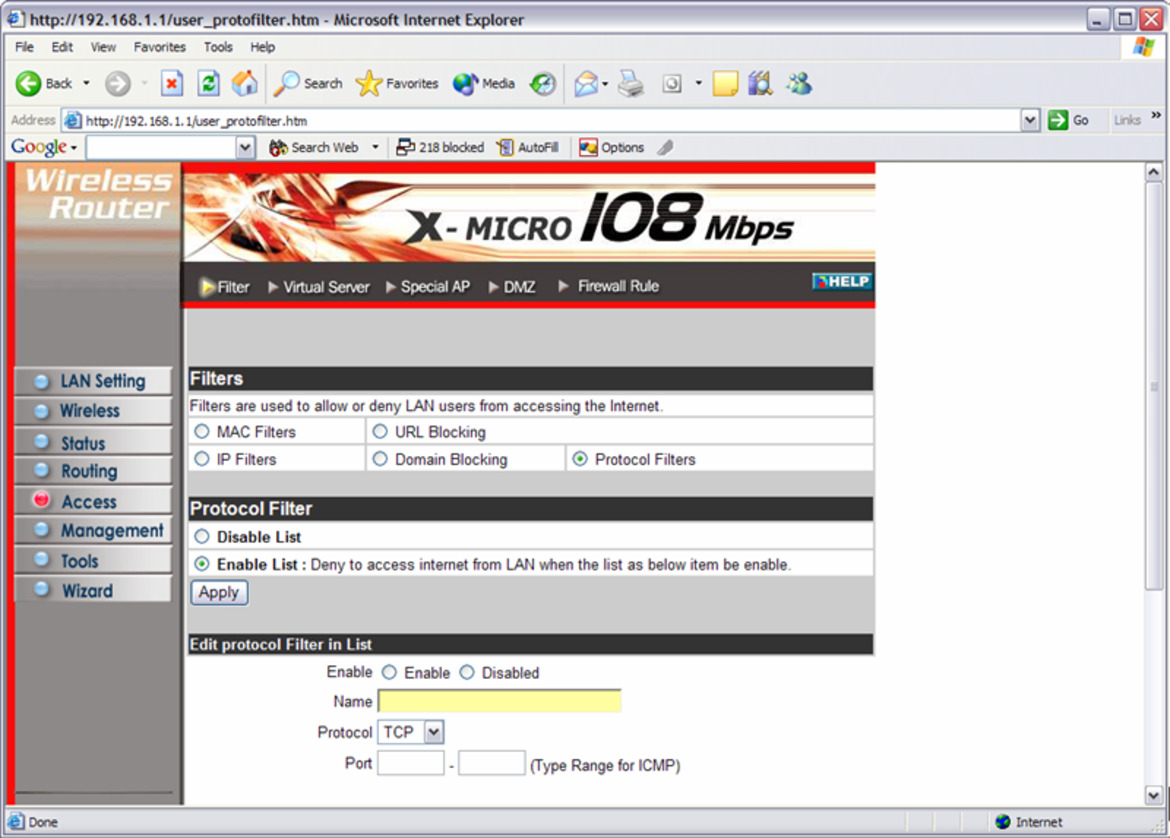
Task: Select the Domain Blocking radio button
Action: [380, 459]
